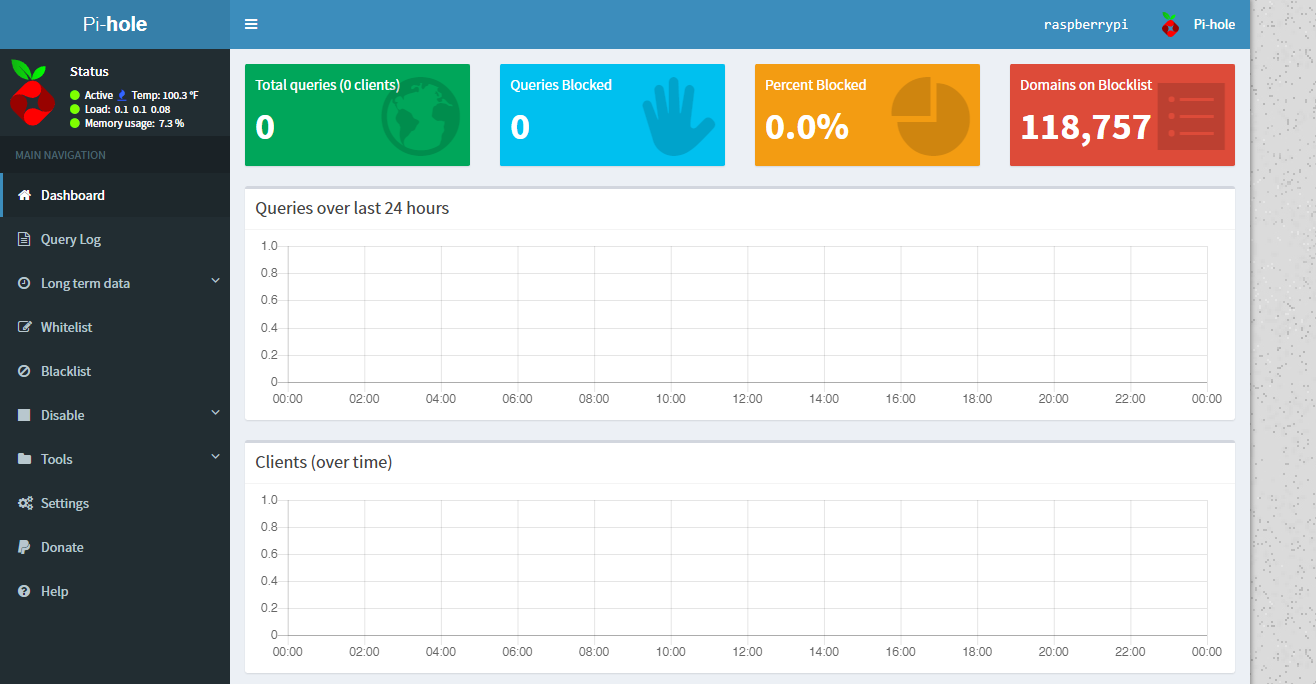Click the Domains on Blocklist red box

(x=1122, y=115)
